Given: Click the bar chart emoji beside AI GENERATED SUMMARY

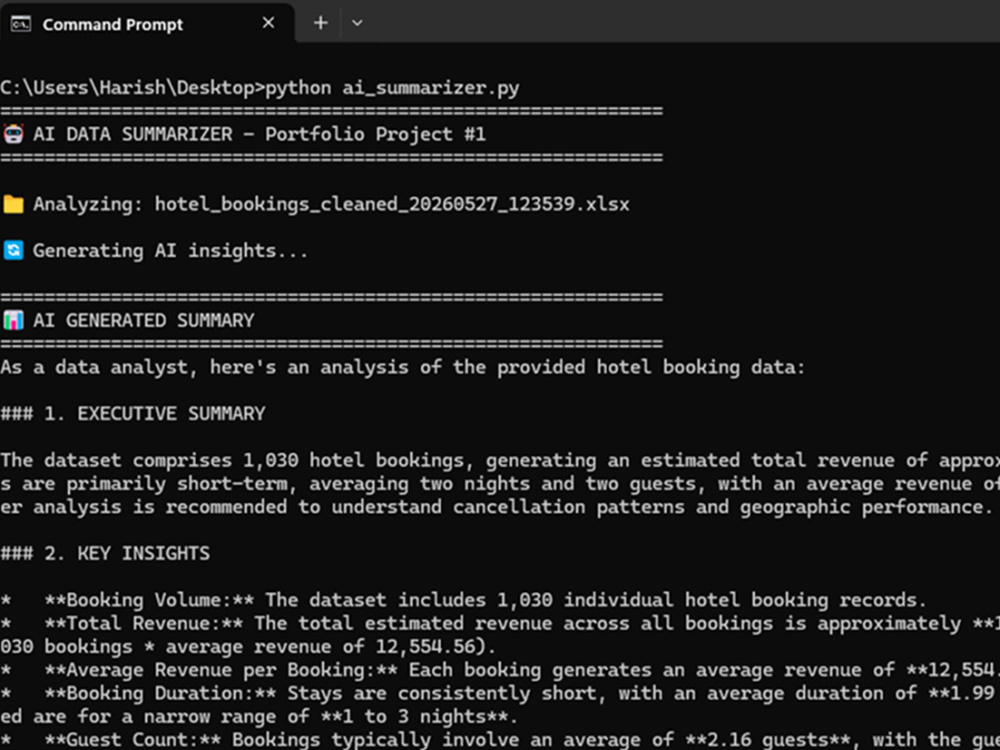Looking at the screenshot, I should tap(13, 320).
